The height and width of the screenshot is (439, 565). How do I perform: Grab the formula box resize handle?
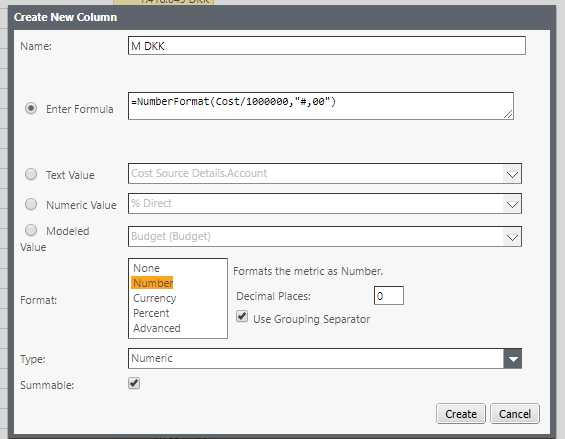click(508, 114)
